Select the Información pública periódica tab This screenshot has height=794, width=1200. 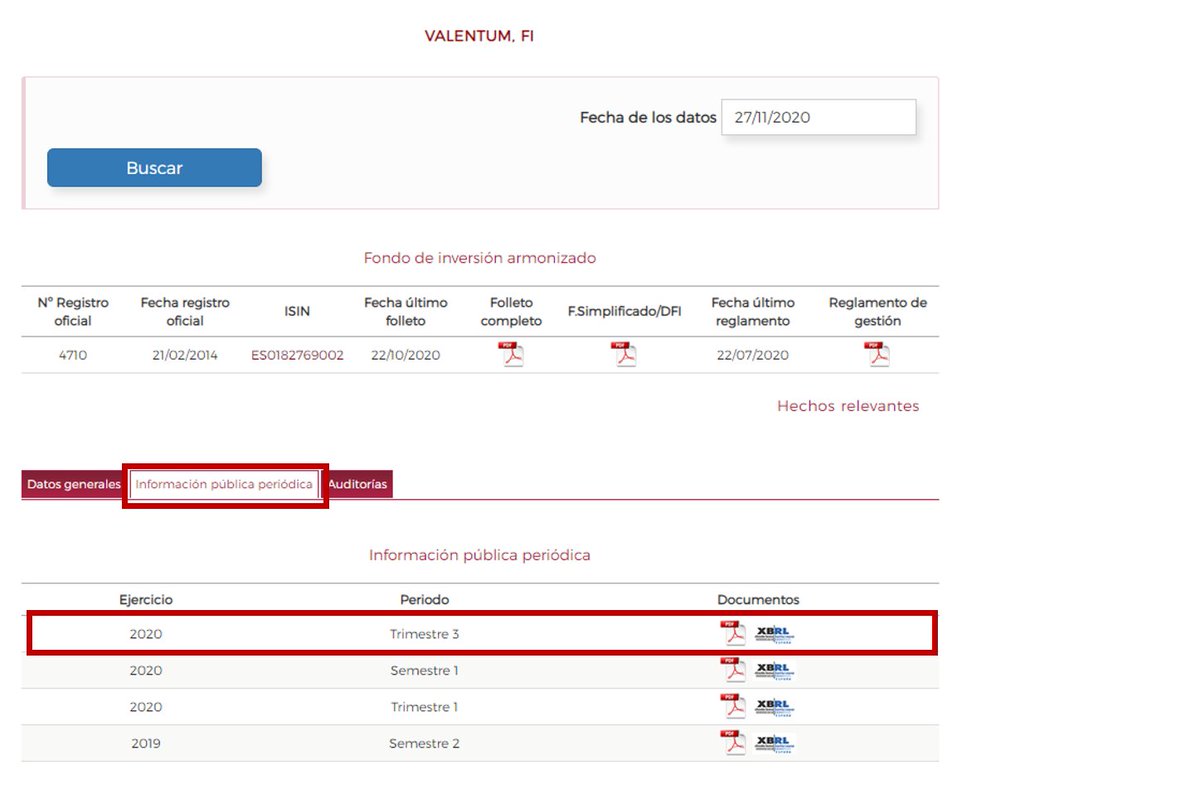[x=224, y=484]
